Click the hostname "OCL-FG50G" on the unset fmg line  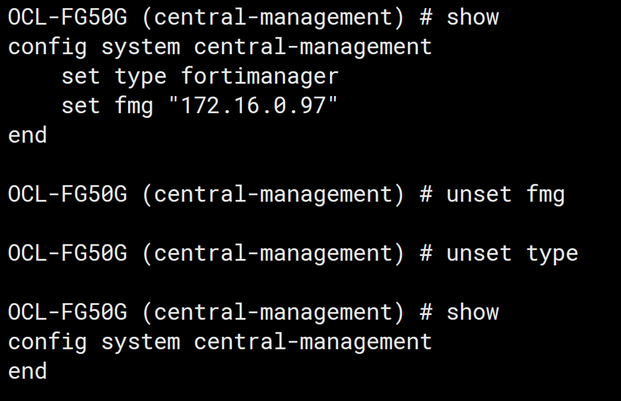[x=67, y=194]
